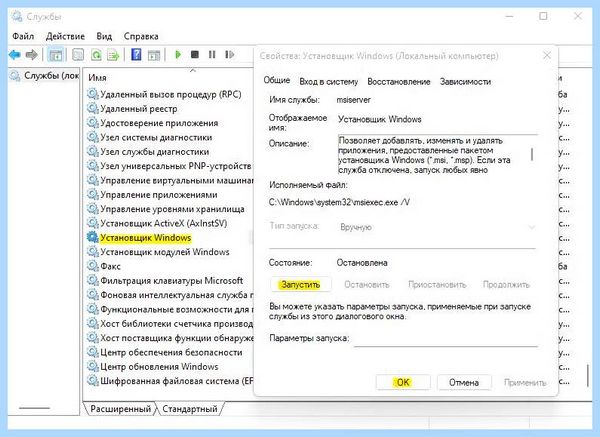This screenshot has width=600, height=437.
Task: Switch to the Зависимости tab
Action: tap(465, 82)
